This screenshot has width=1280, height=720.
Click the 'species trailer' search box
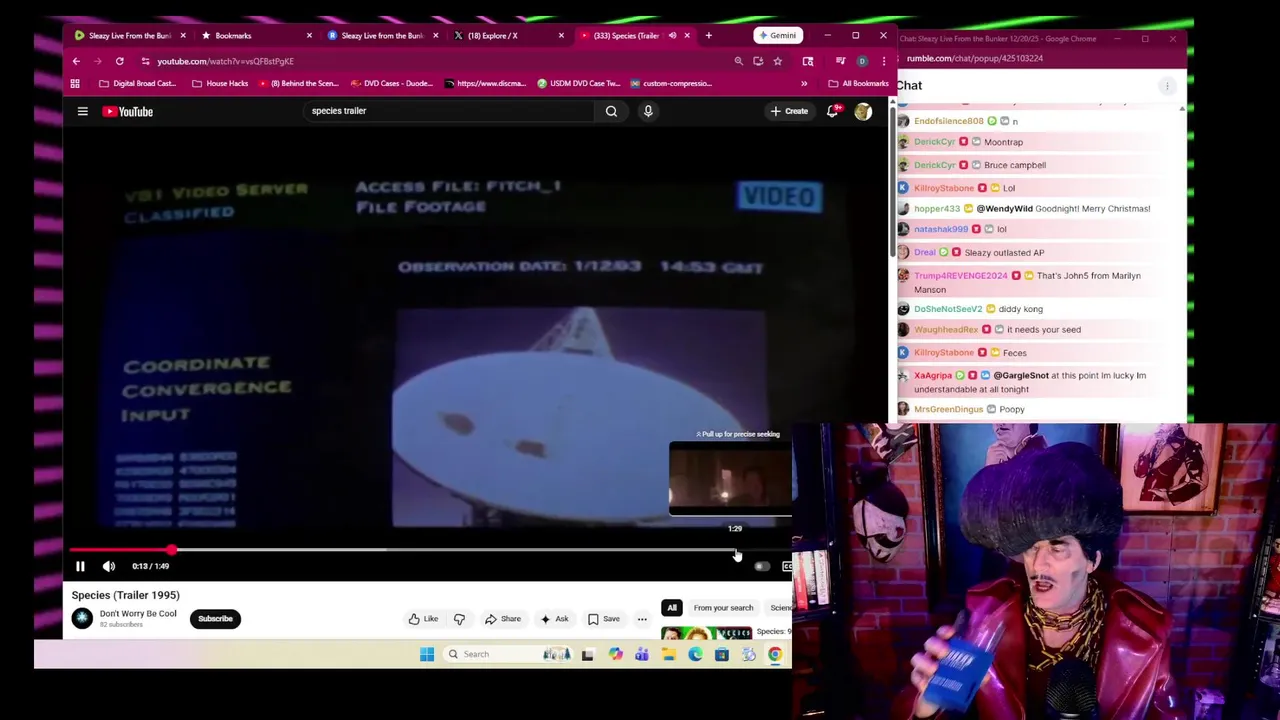(450, 111)
